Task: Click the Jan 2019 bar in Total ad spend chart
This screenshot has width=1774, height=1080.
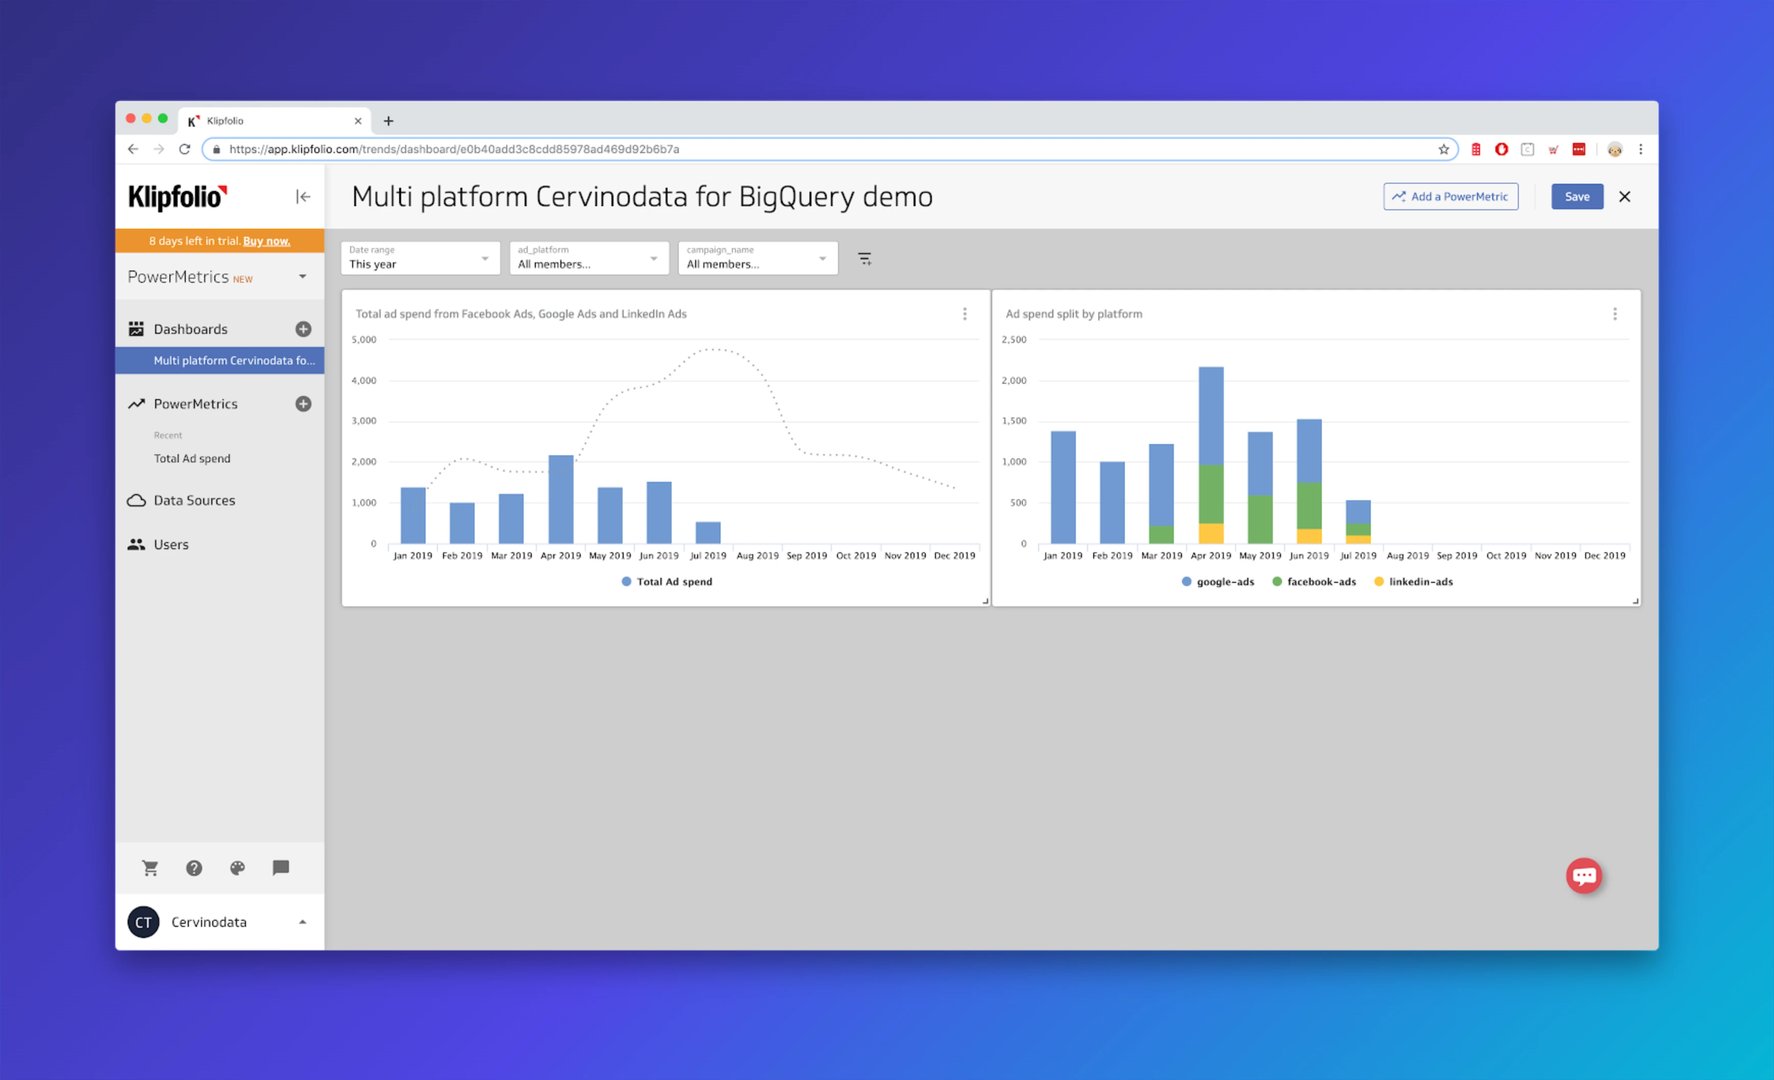Action: (413, 516)
